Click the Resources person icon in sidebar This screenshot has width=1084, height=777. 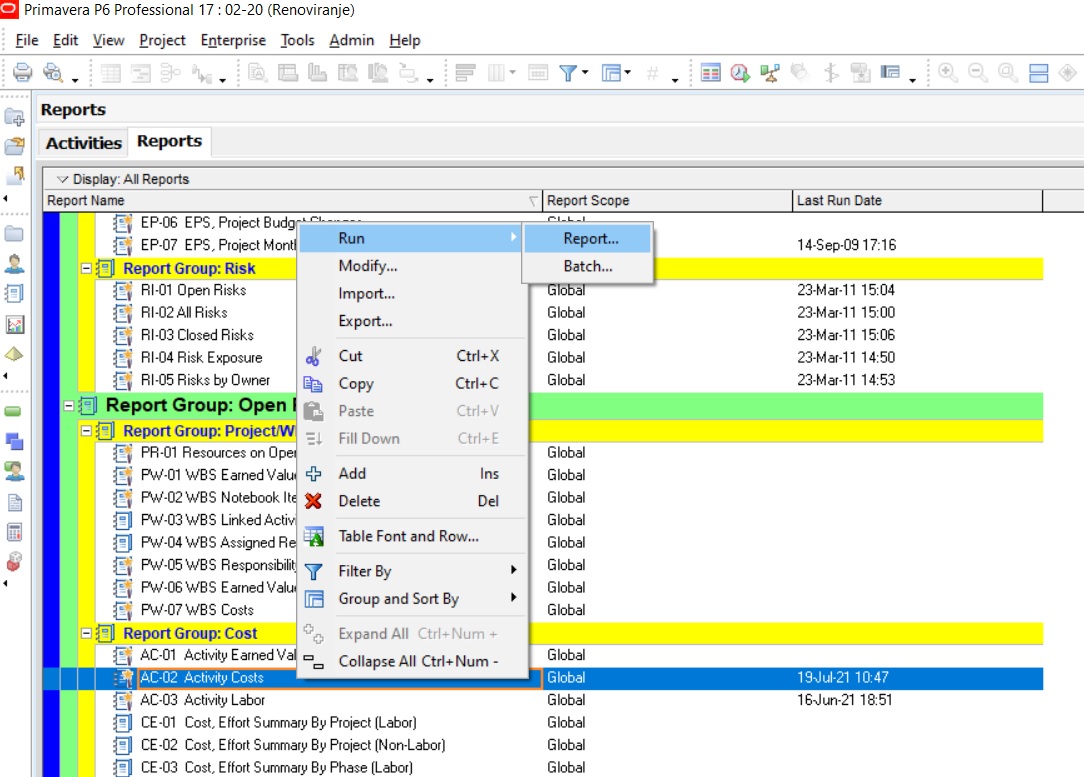14,263
